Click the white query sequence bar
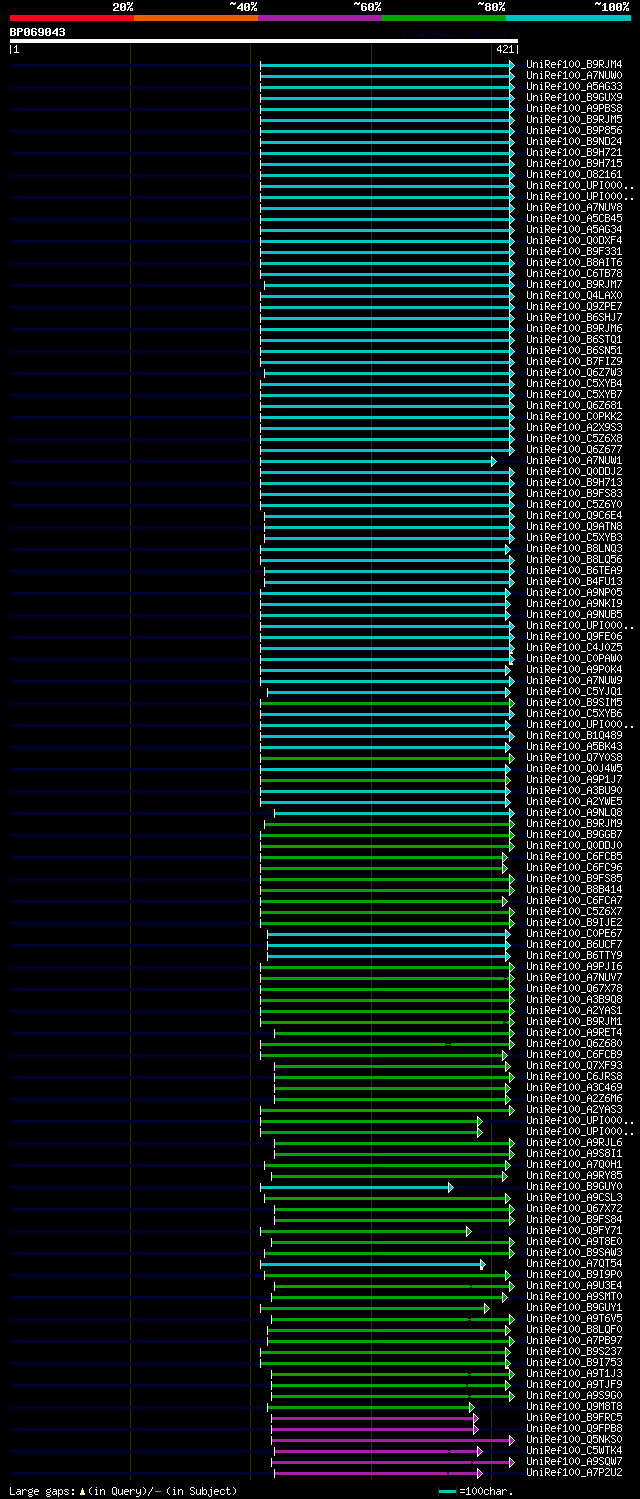The height and width of the screenshot is (1499, 640). (264, 41)
